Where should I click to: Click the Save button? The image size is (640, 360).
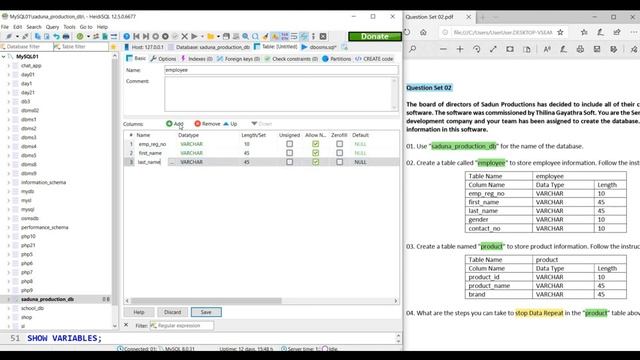click(206, 312)
